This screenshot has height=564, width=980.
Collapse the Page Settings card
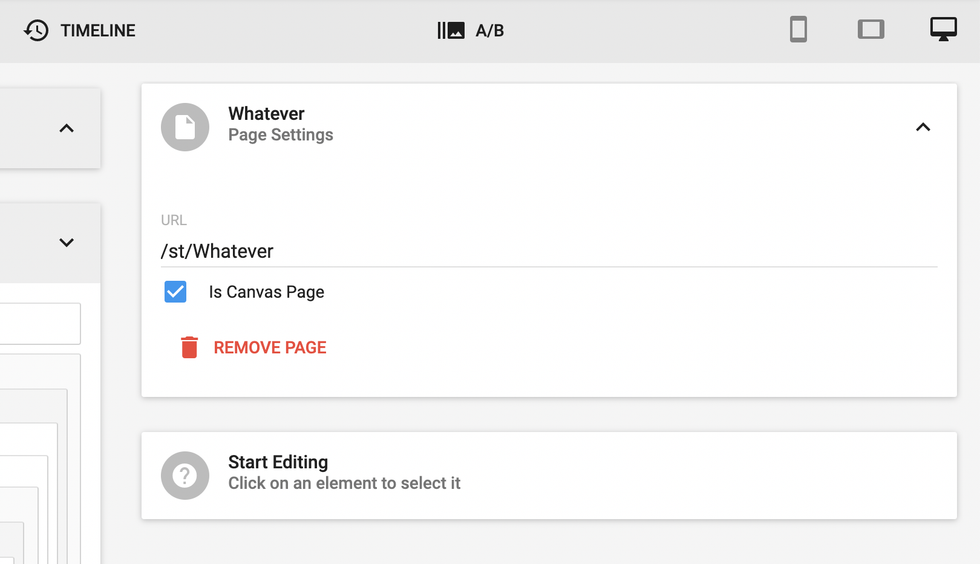point(923,127)
